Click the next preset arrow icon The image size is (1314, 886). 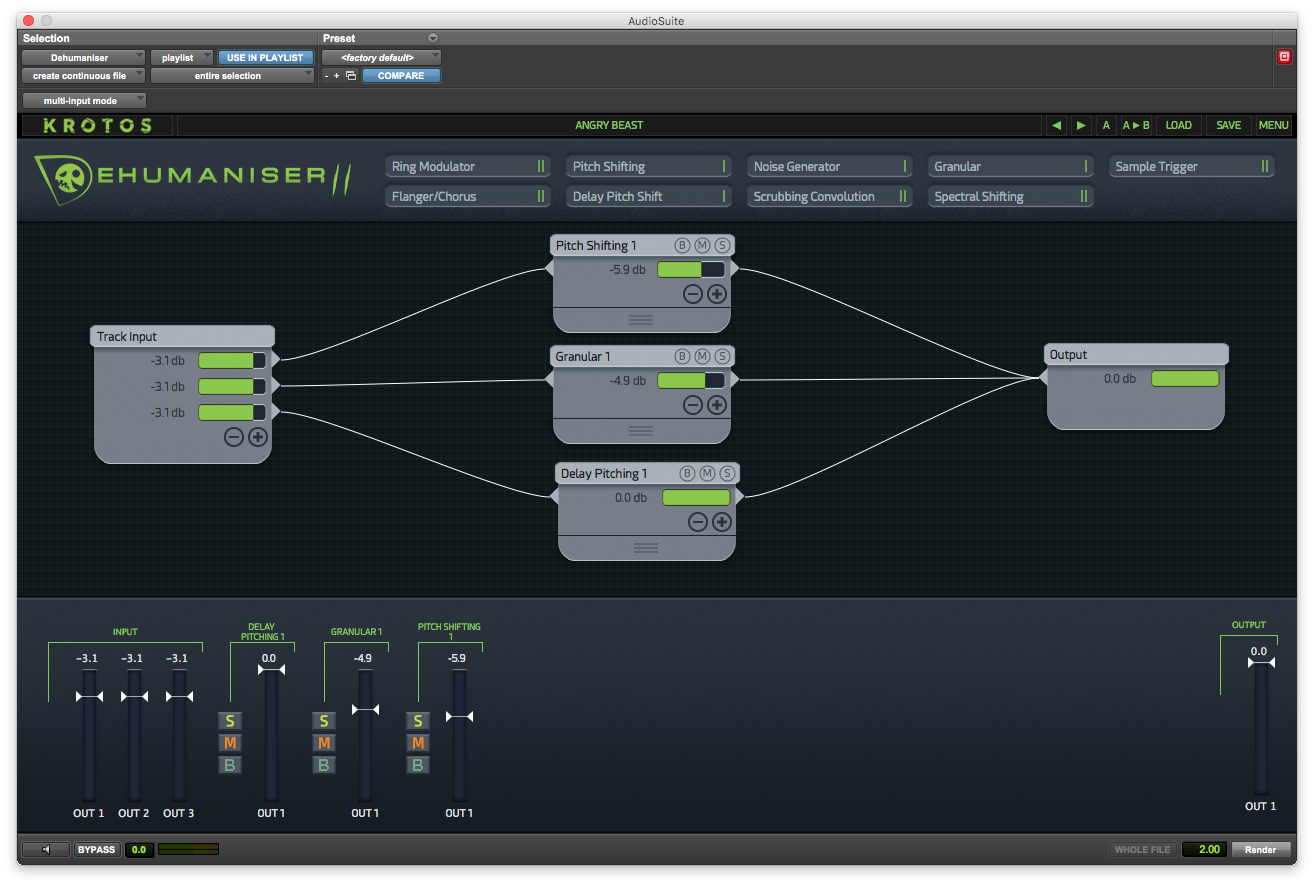point(1080,126)
